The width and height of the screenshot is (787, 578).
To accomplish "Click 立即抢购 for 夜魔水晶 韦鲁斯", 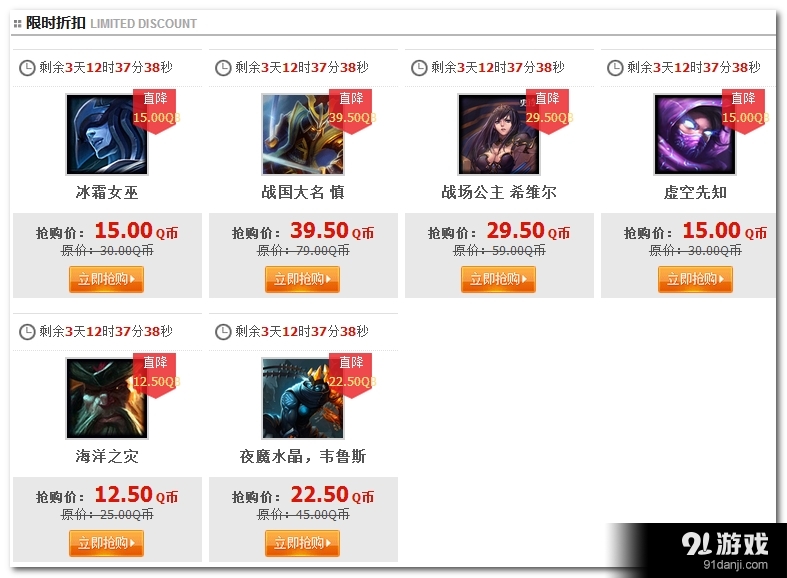I will tap(302, 543).
